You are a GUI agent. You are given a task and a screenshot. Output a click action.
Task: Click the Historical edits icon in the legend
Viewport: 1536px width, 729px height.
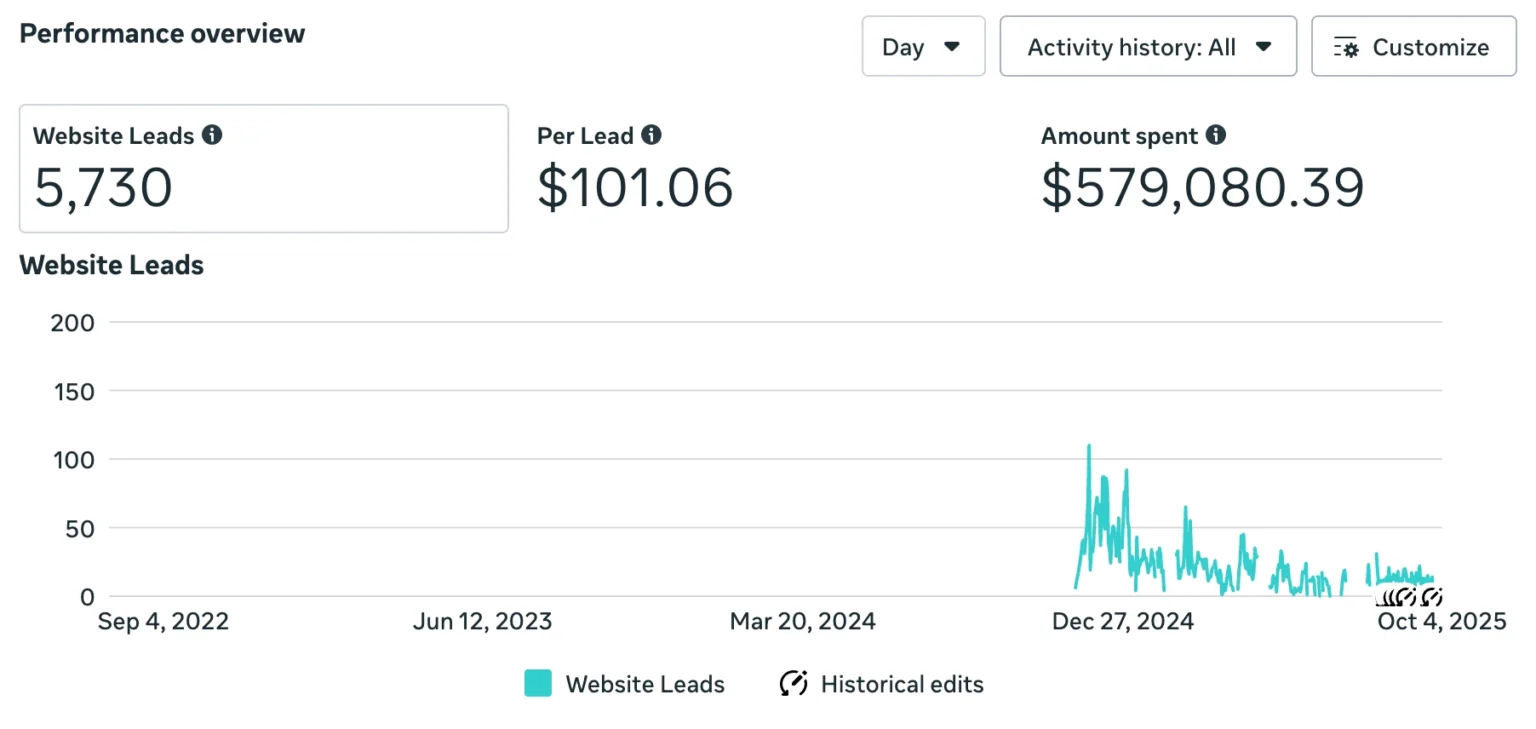(793, 683)
